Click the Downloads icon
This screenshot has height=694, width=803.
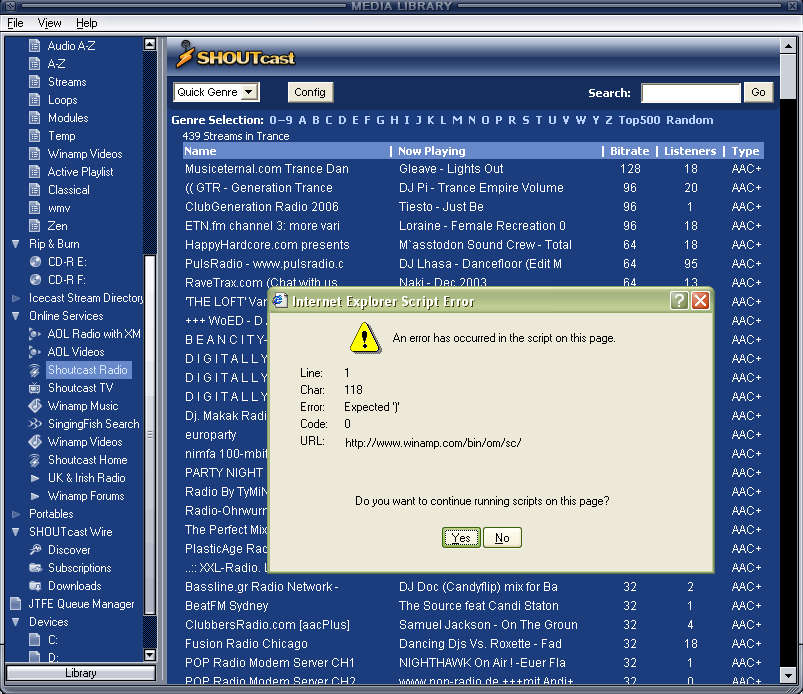[35, 586]
